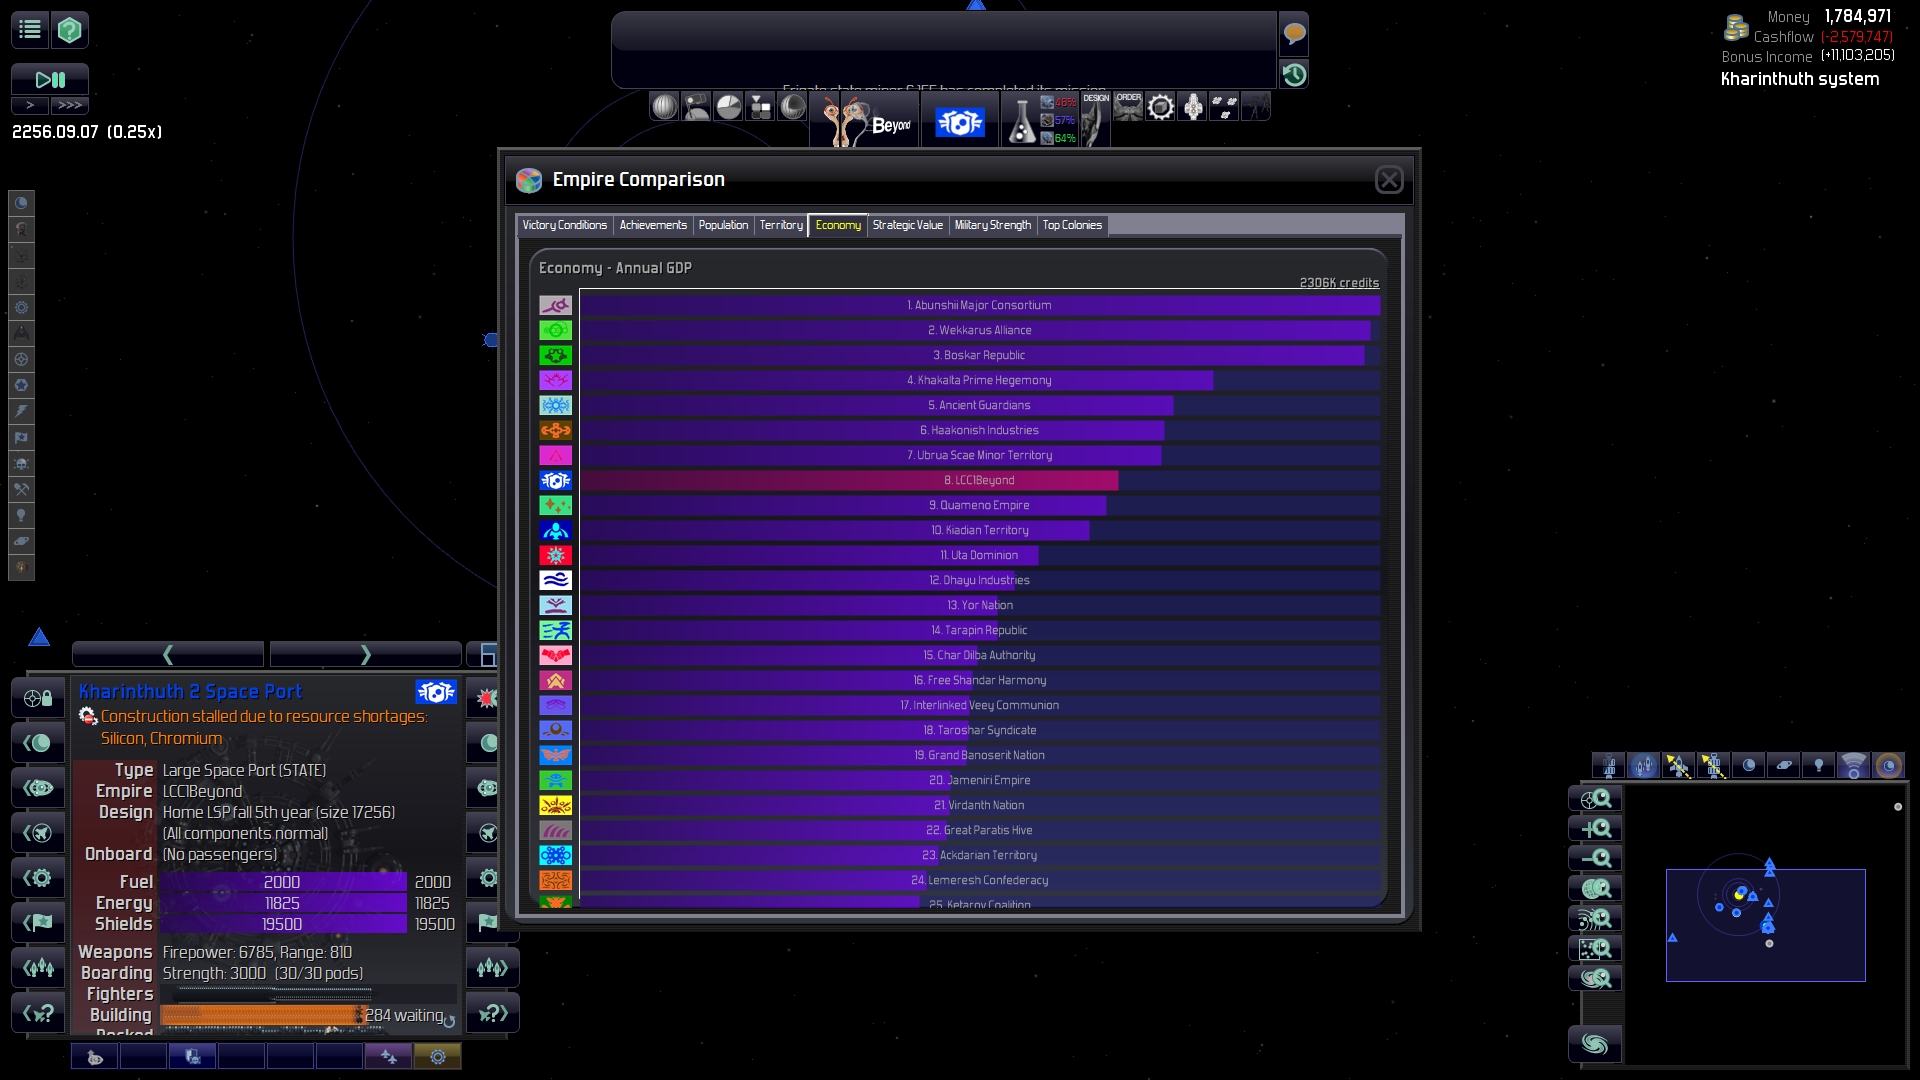This screenshot has width=1920, height=1080.
Task: Click the DESIGN ships button
Action: [1096, 120]
